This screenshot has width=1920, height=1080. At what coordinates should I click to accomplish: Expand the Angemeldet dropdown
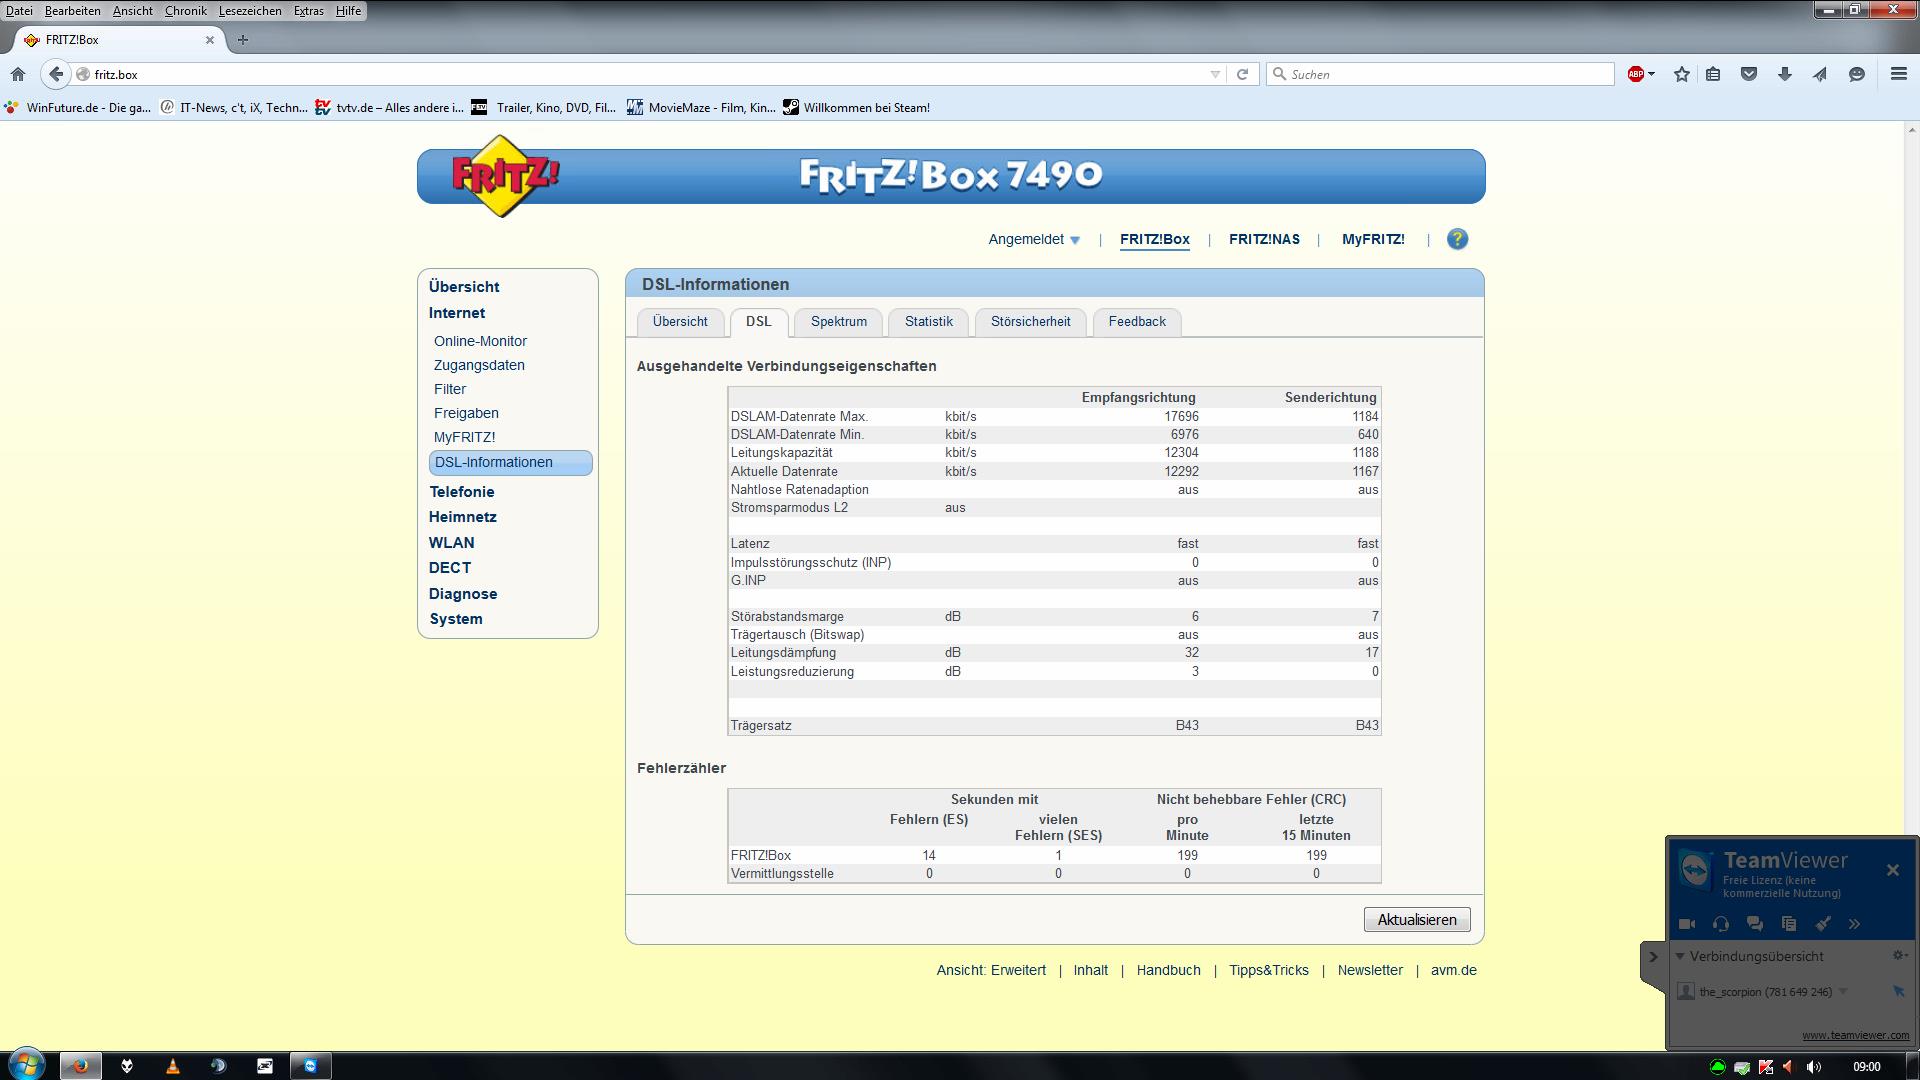tap(1034, 239)
